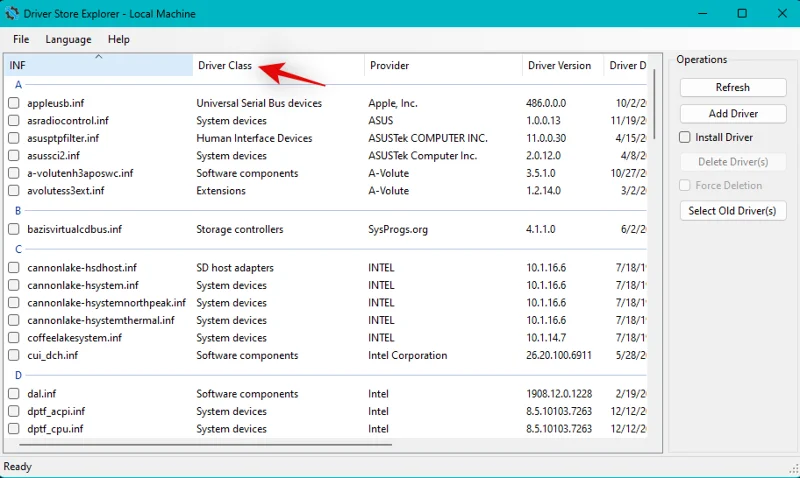Image resolution: width=800 pixels, height=478 pixels.
Task: Click the horizontal scrollbar of driver list
Action: [x=206, y=445]
